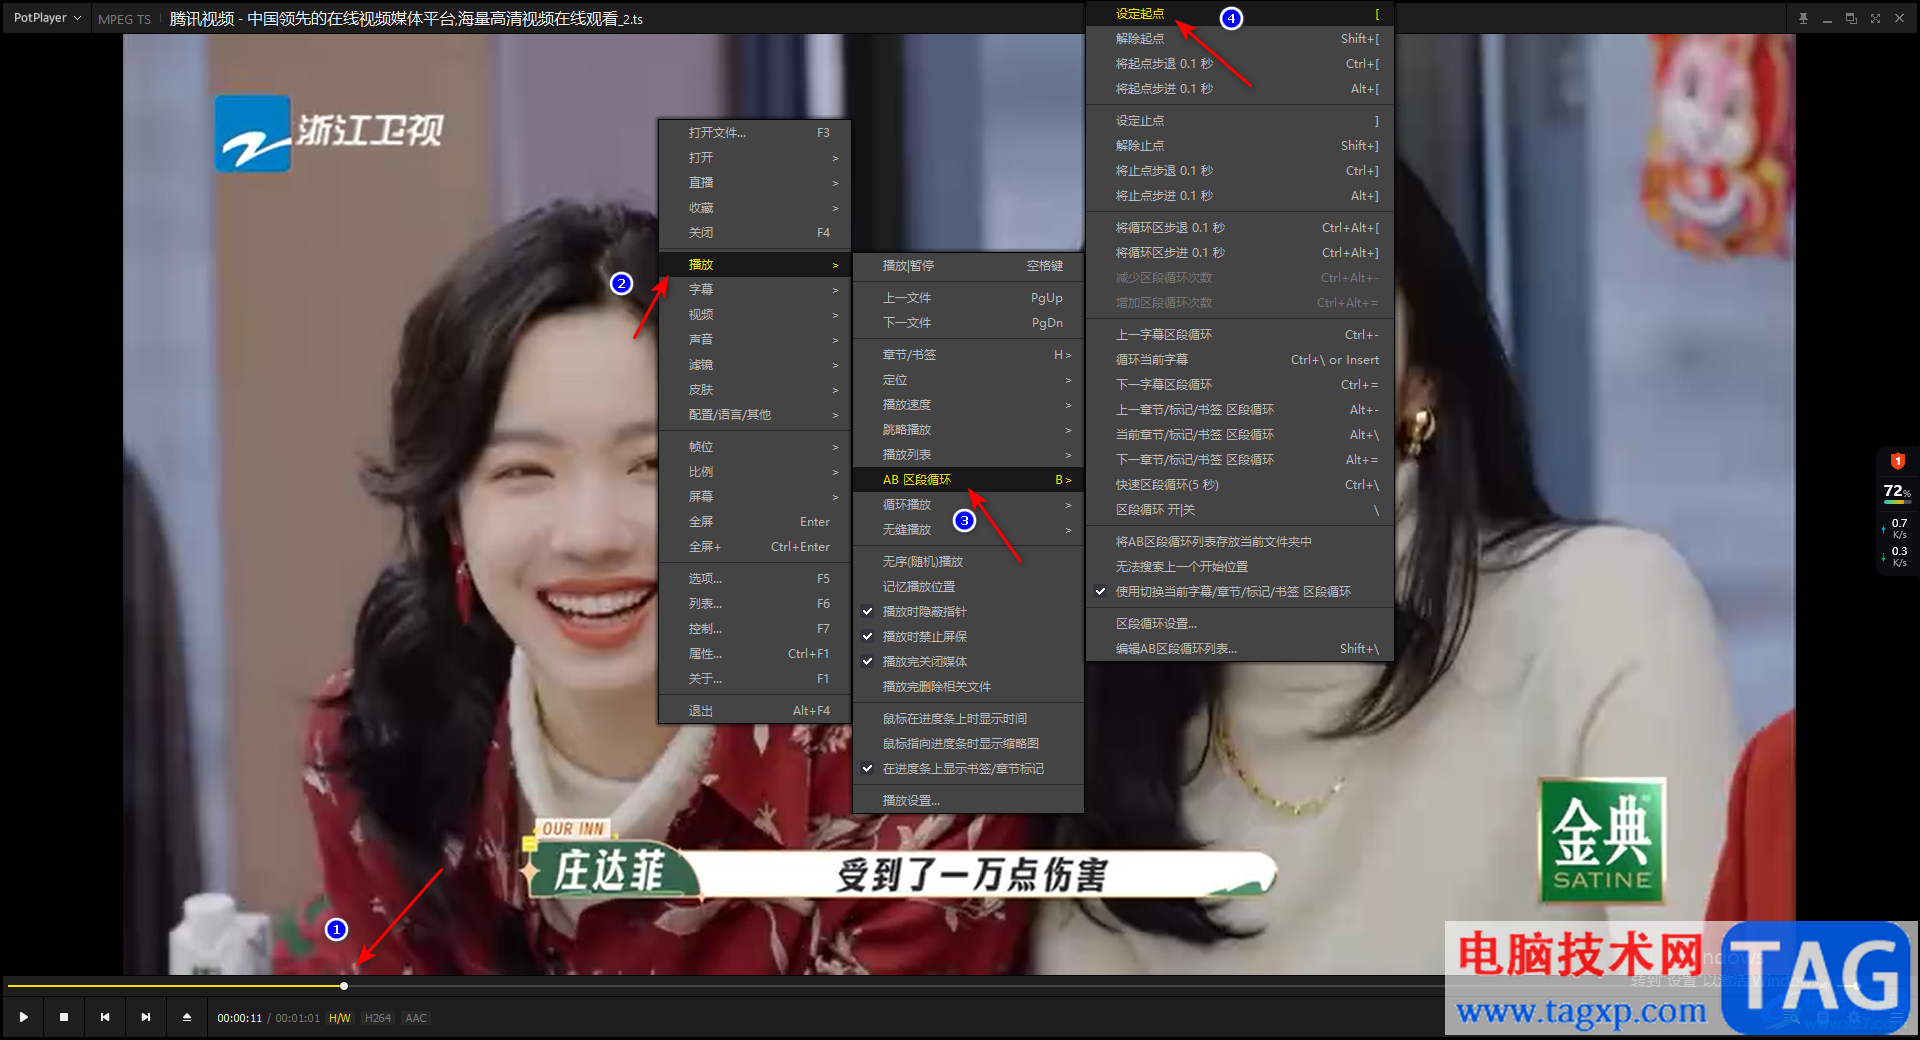1920x1040 pixels.
Task: Open 区段循环设置... entry
Action: tap(1240, 623)
